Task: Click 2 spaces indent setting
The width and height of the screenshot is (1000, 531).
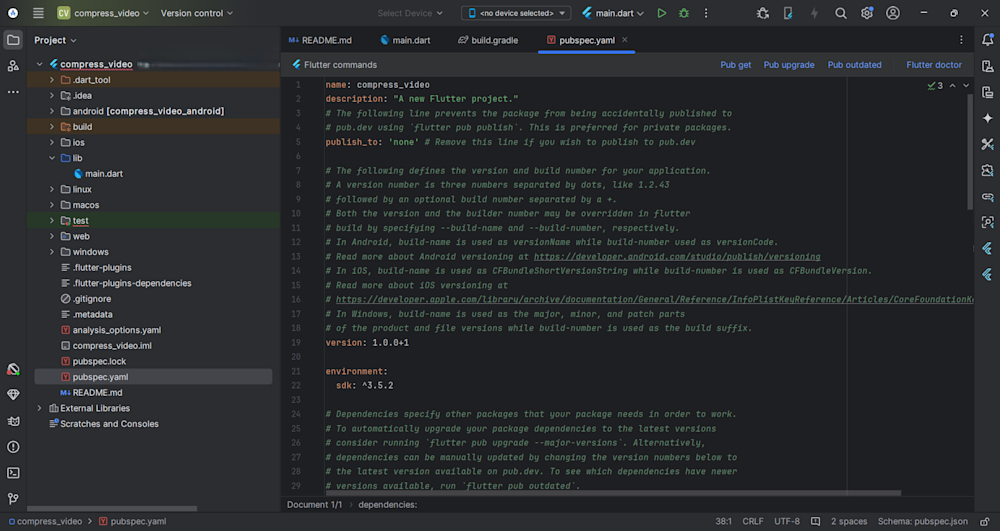Action: 848,521
